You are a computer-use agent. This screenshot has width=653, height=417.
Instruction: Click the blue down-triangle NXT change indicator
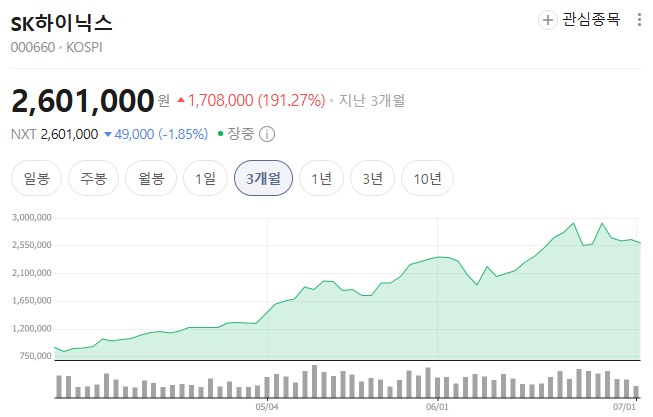click(108, 134)
